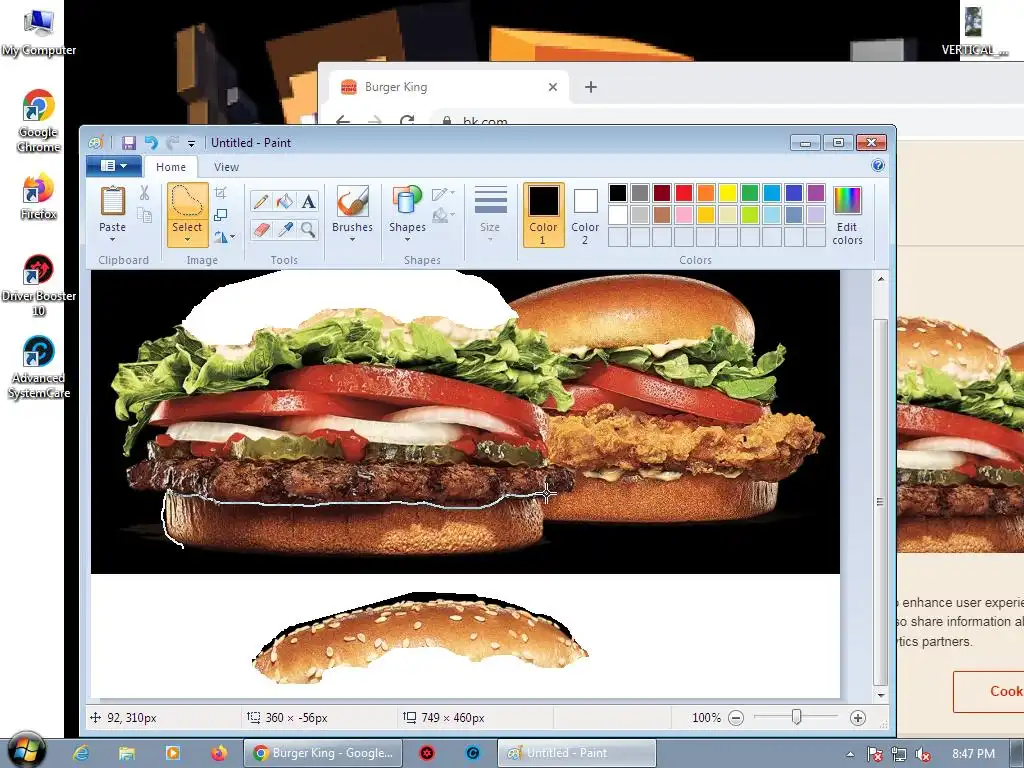1024x768 pixels.
Task: Select the Magnifier tool
Action: pyautogui.click(x=308, y=229)
